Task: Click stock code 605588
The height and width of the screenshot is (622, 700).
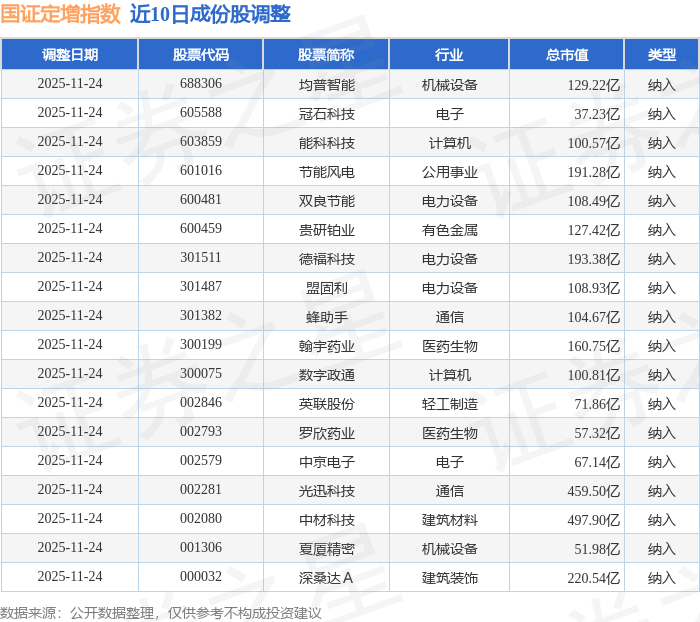Action: pyautogui.click(x=201, y=113)
